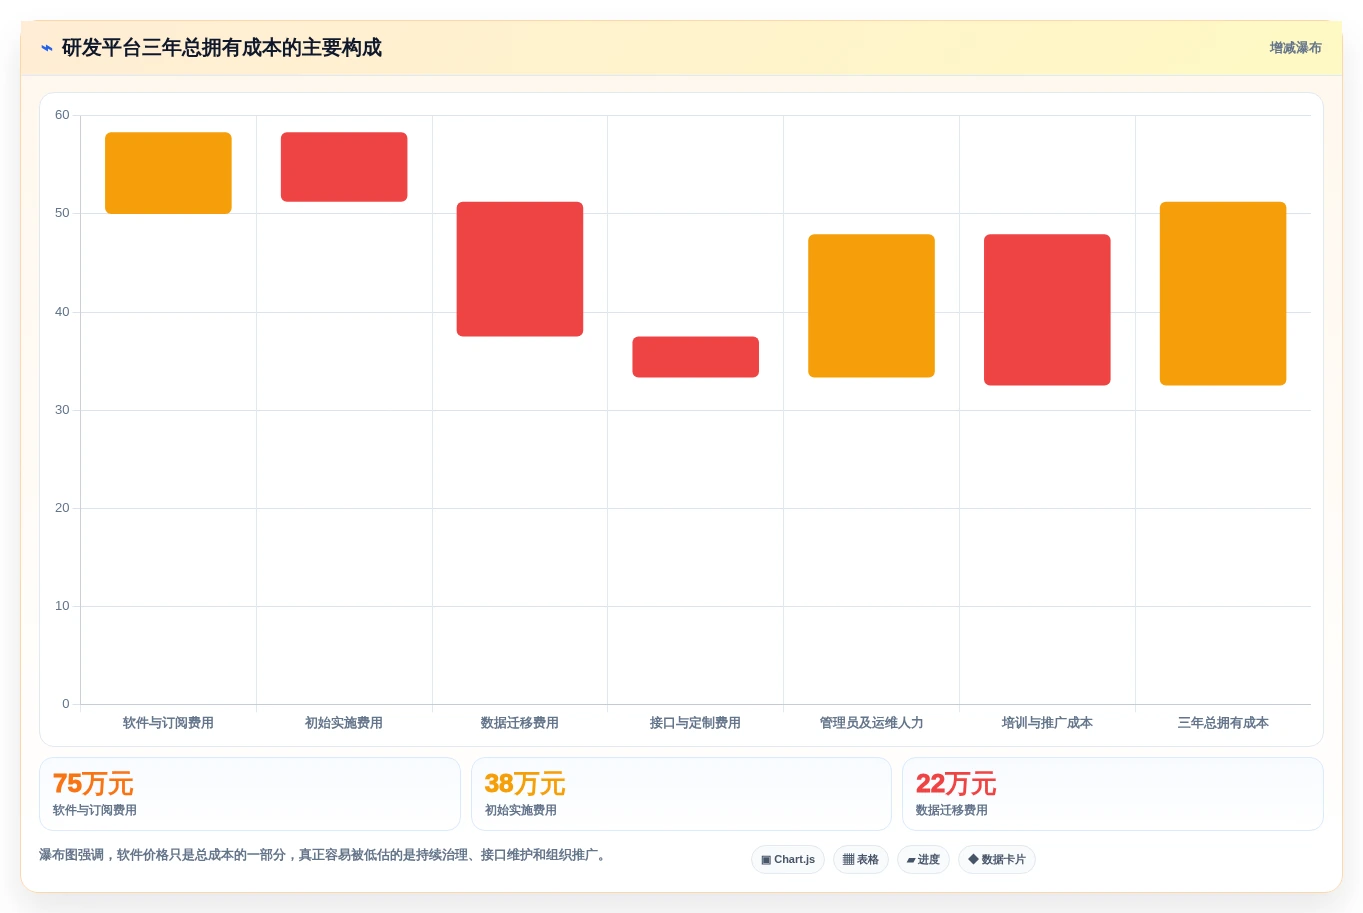This screenshot has height=913, width=1363.
Task: Click the orange 三年总拥有成本 bar
Action: (x=1223, y=294)
